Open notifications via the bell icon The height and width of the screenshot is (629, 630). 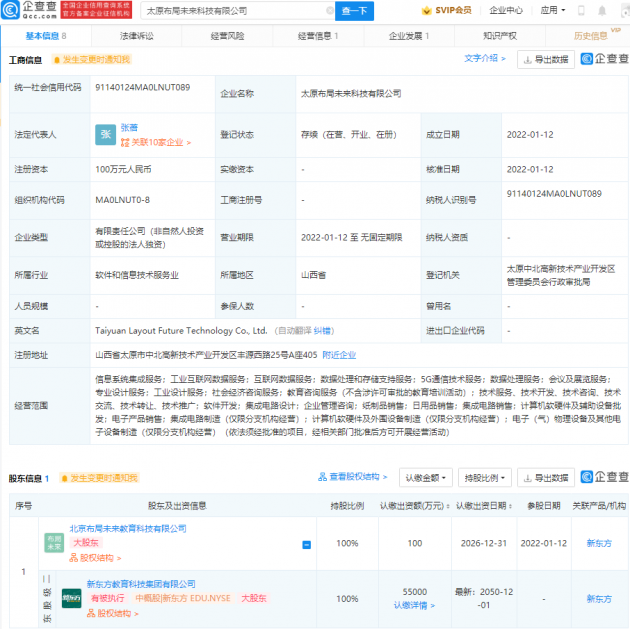[x=601, y=11]
